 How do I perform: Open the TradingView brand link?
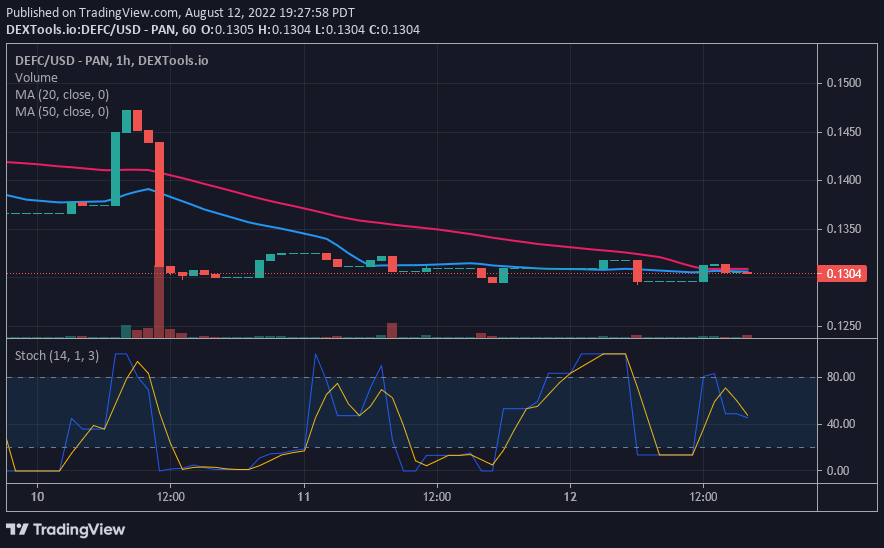point(65,529)
